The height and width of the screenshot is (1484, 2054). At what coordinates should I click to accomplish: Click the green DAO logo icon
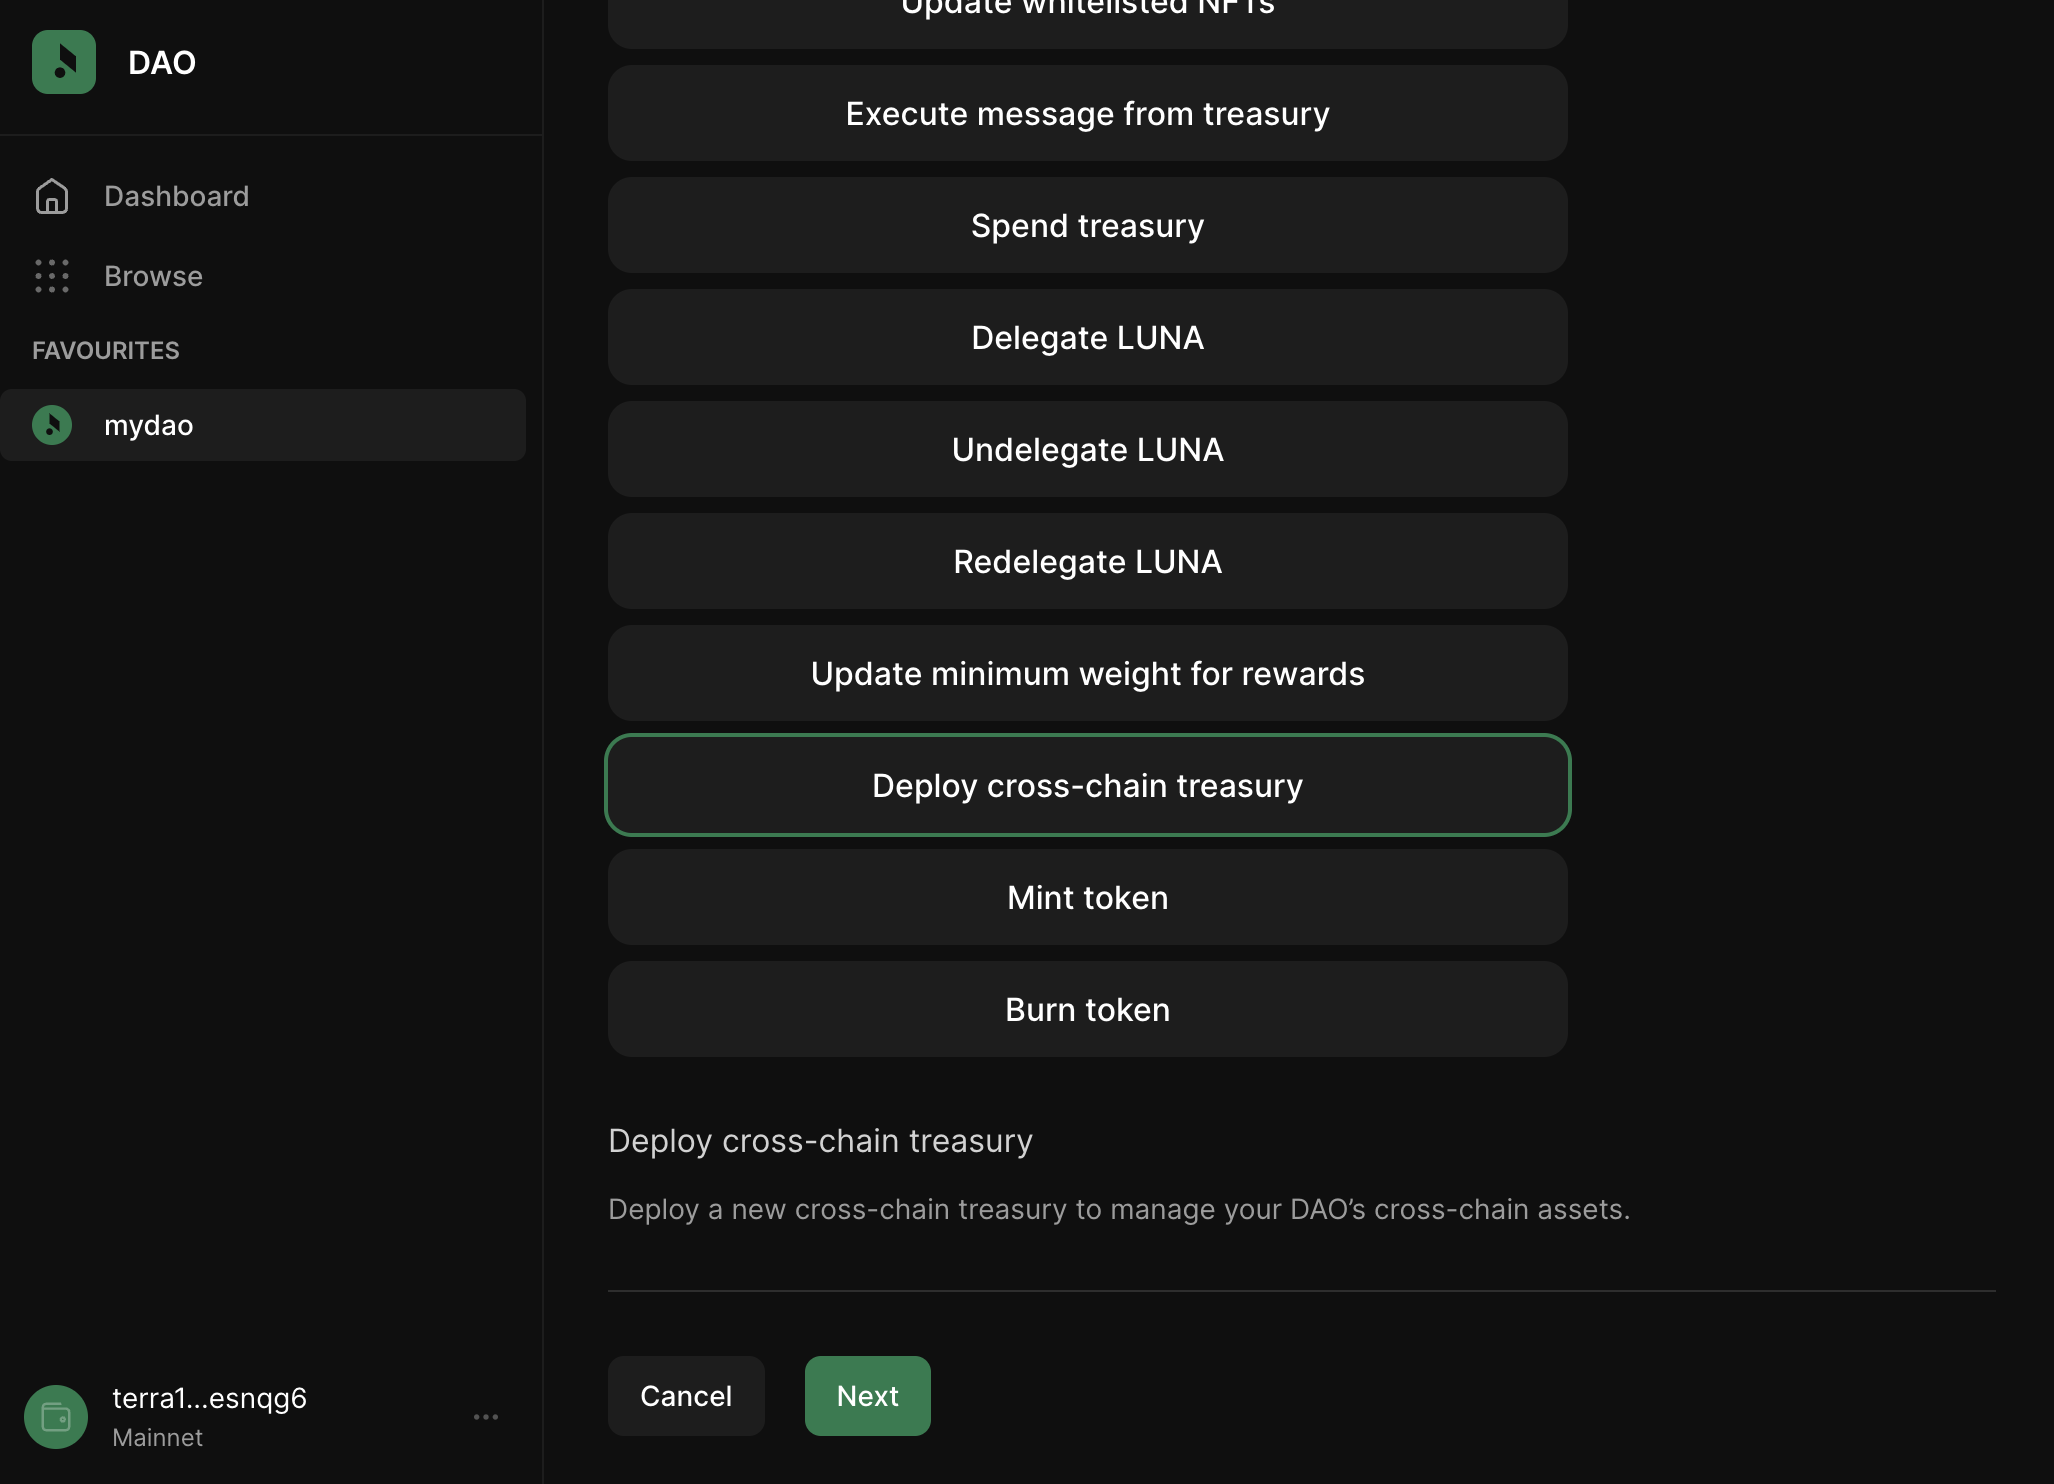(64, 62)
